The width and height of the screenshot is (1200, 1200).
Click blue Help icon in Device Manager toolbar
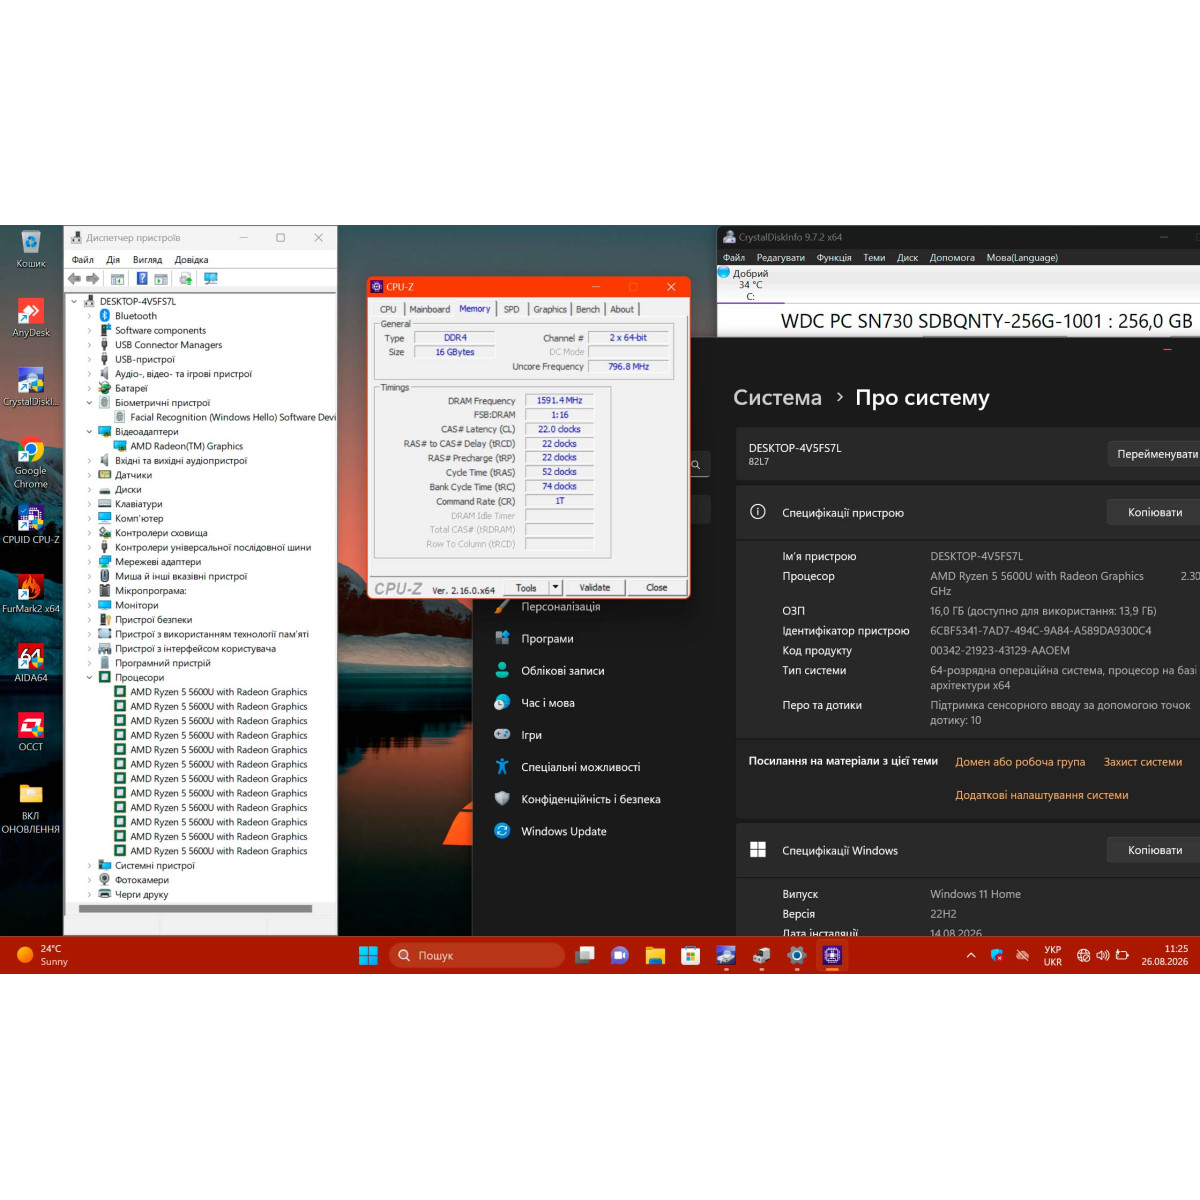[142, 279]
